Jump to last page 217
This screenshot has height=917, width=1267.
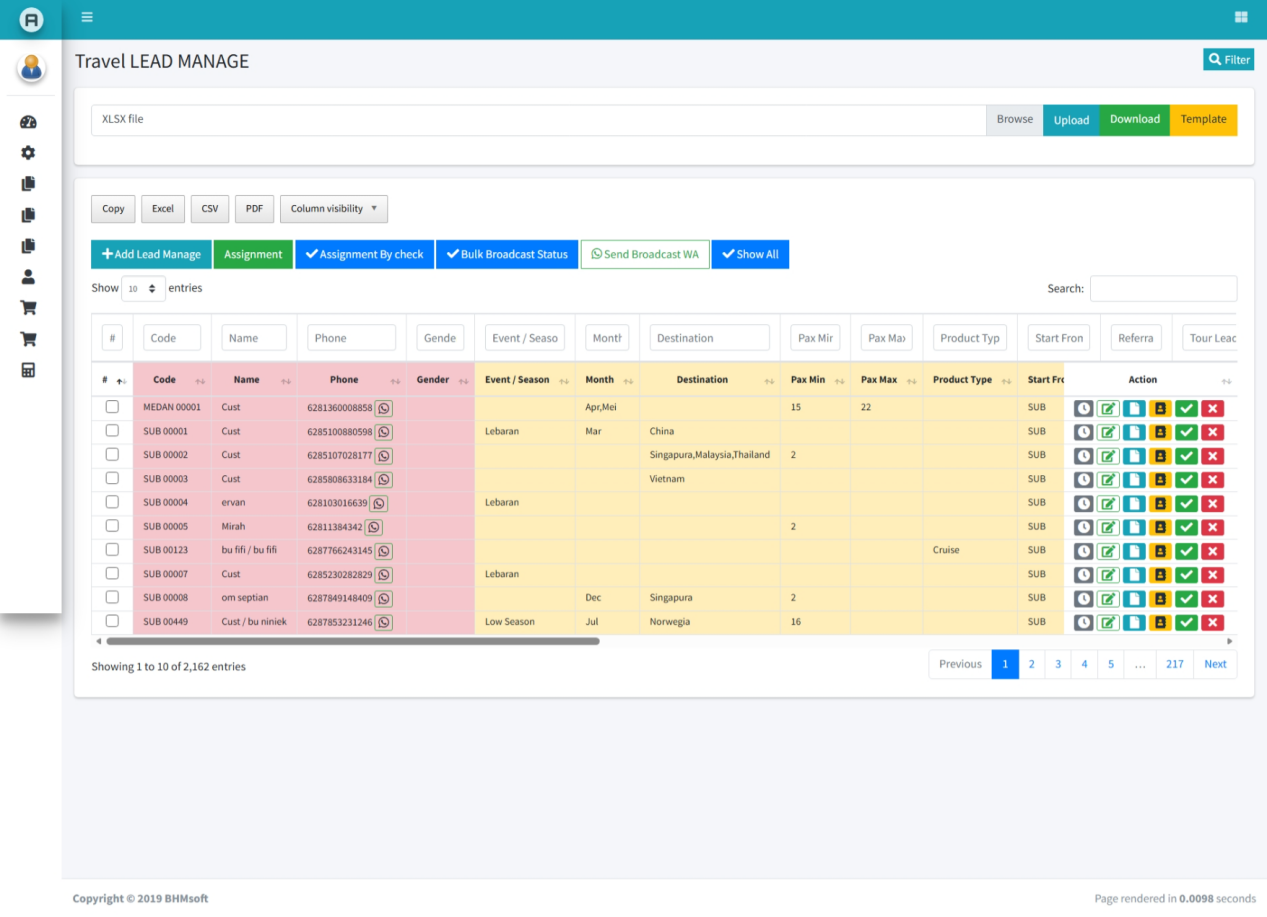point(1175,664)
